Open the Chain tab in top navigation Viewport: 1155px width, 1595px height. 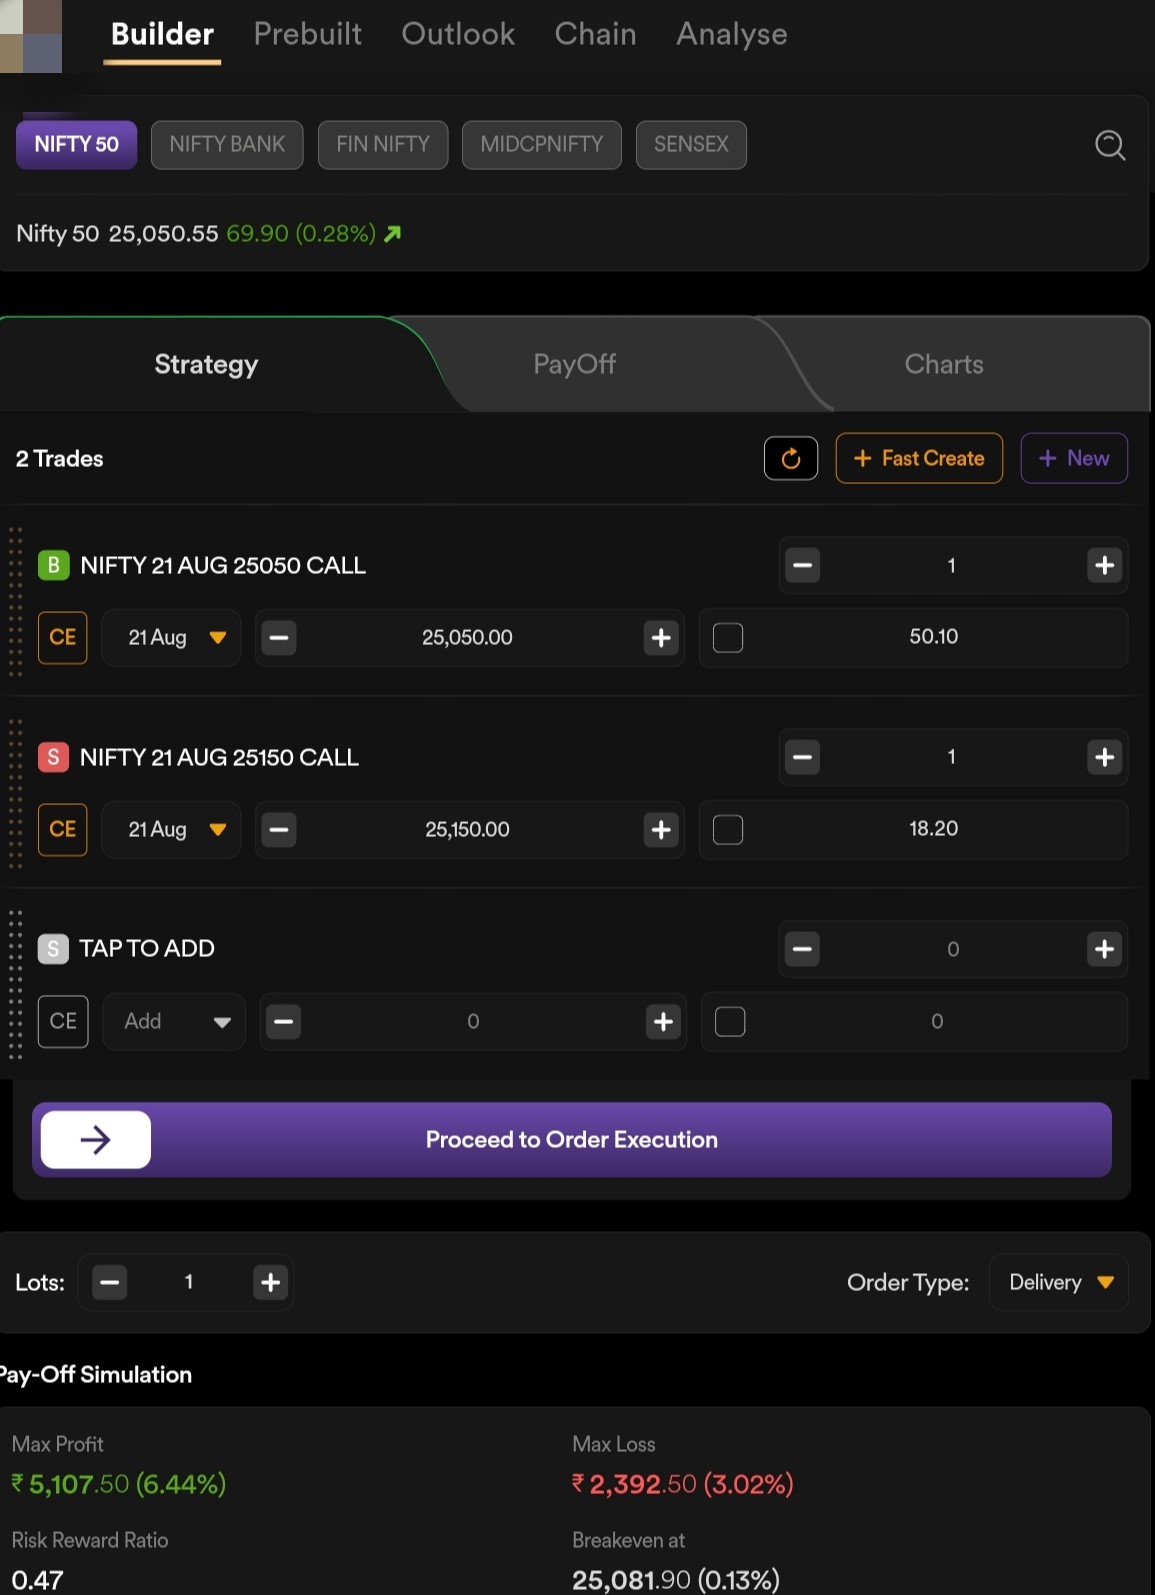595,34
